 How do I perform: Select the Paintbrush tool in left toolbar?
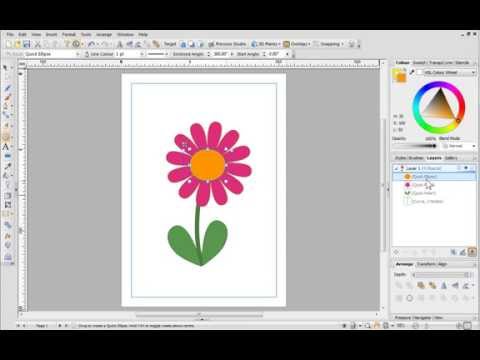pyautogui.click(x=7, y=98)
